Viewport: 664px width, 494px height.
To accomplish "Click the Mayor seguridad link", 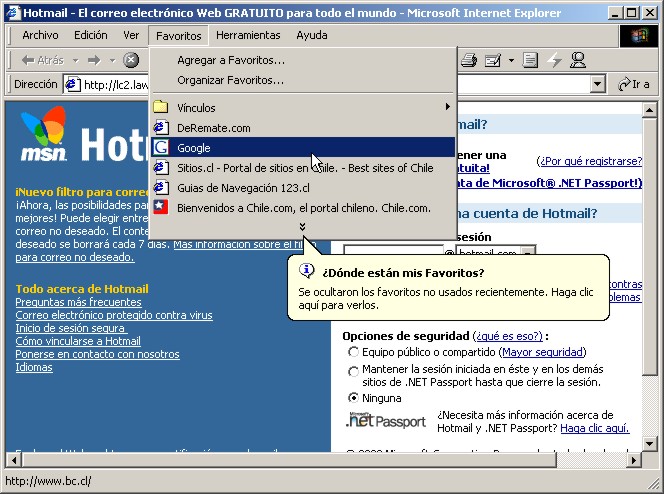I will pyautogui.click(x=542, y=352).
